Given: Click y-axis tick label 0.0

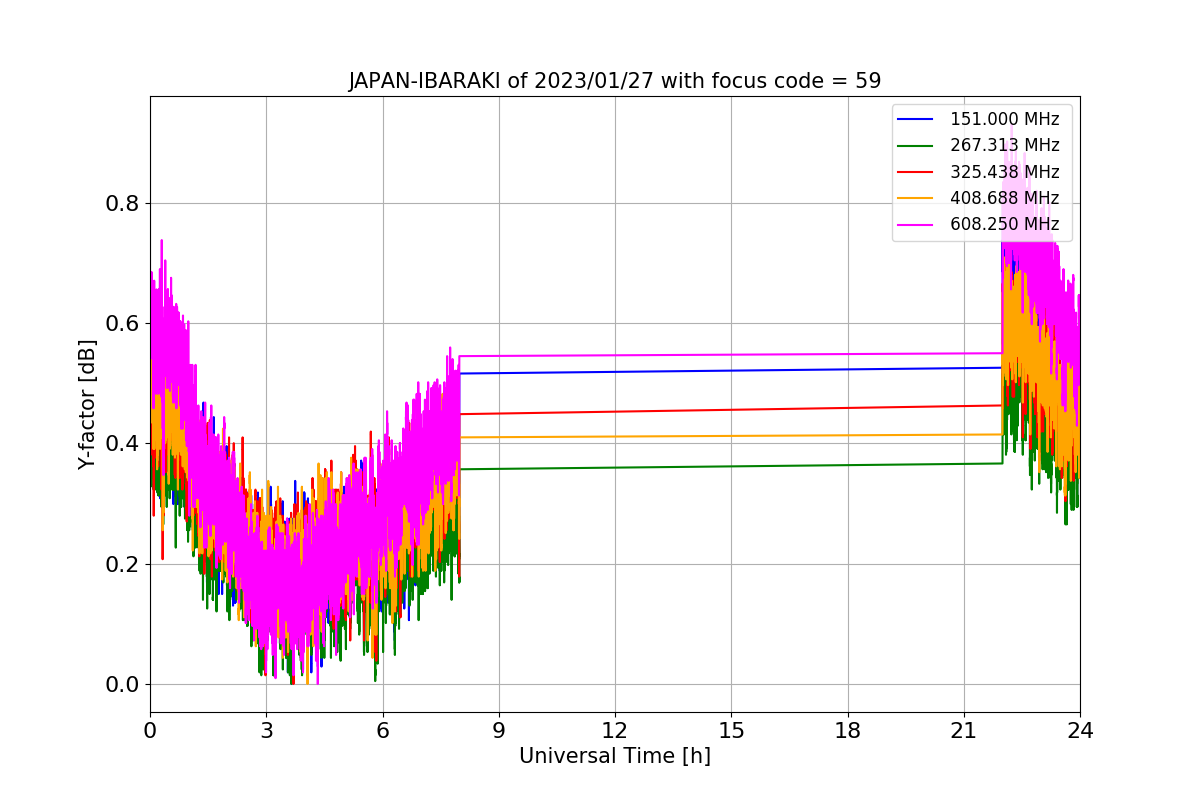Looking at the screenshot, I should pyautogui.click(x=121, y=685).
